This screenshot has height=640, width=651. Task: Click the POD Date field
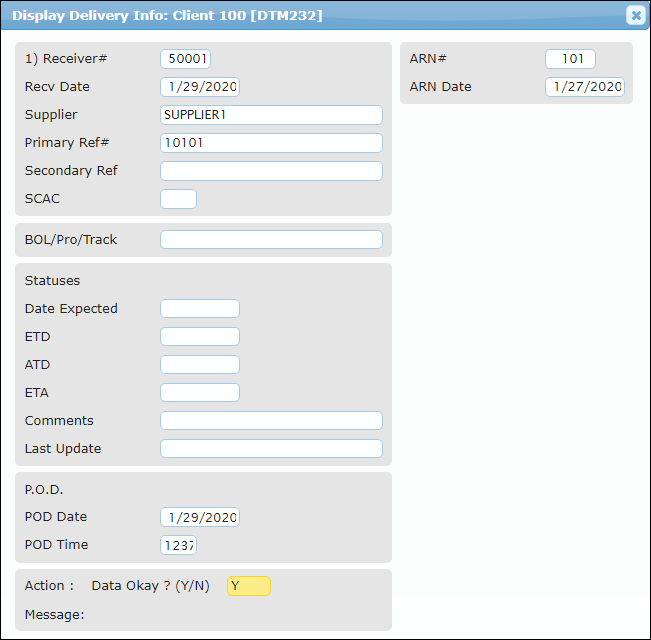coord(200,517)
